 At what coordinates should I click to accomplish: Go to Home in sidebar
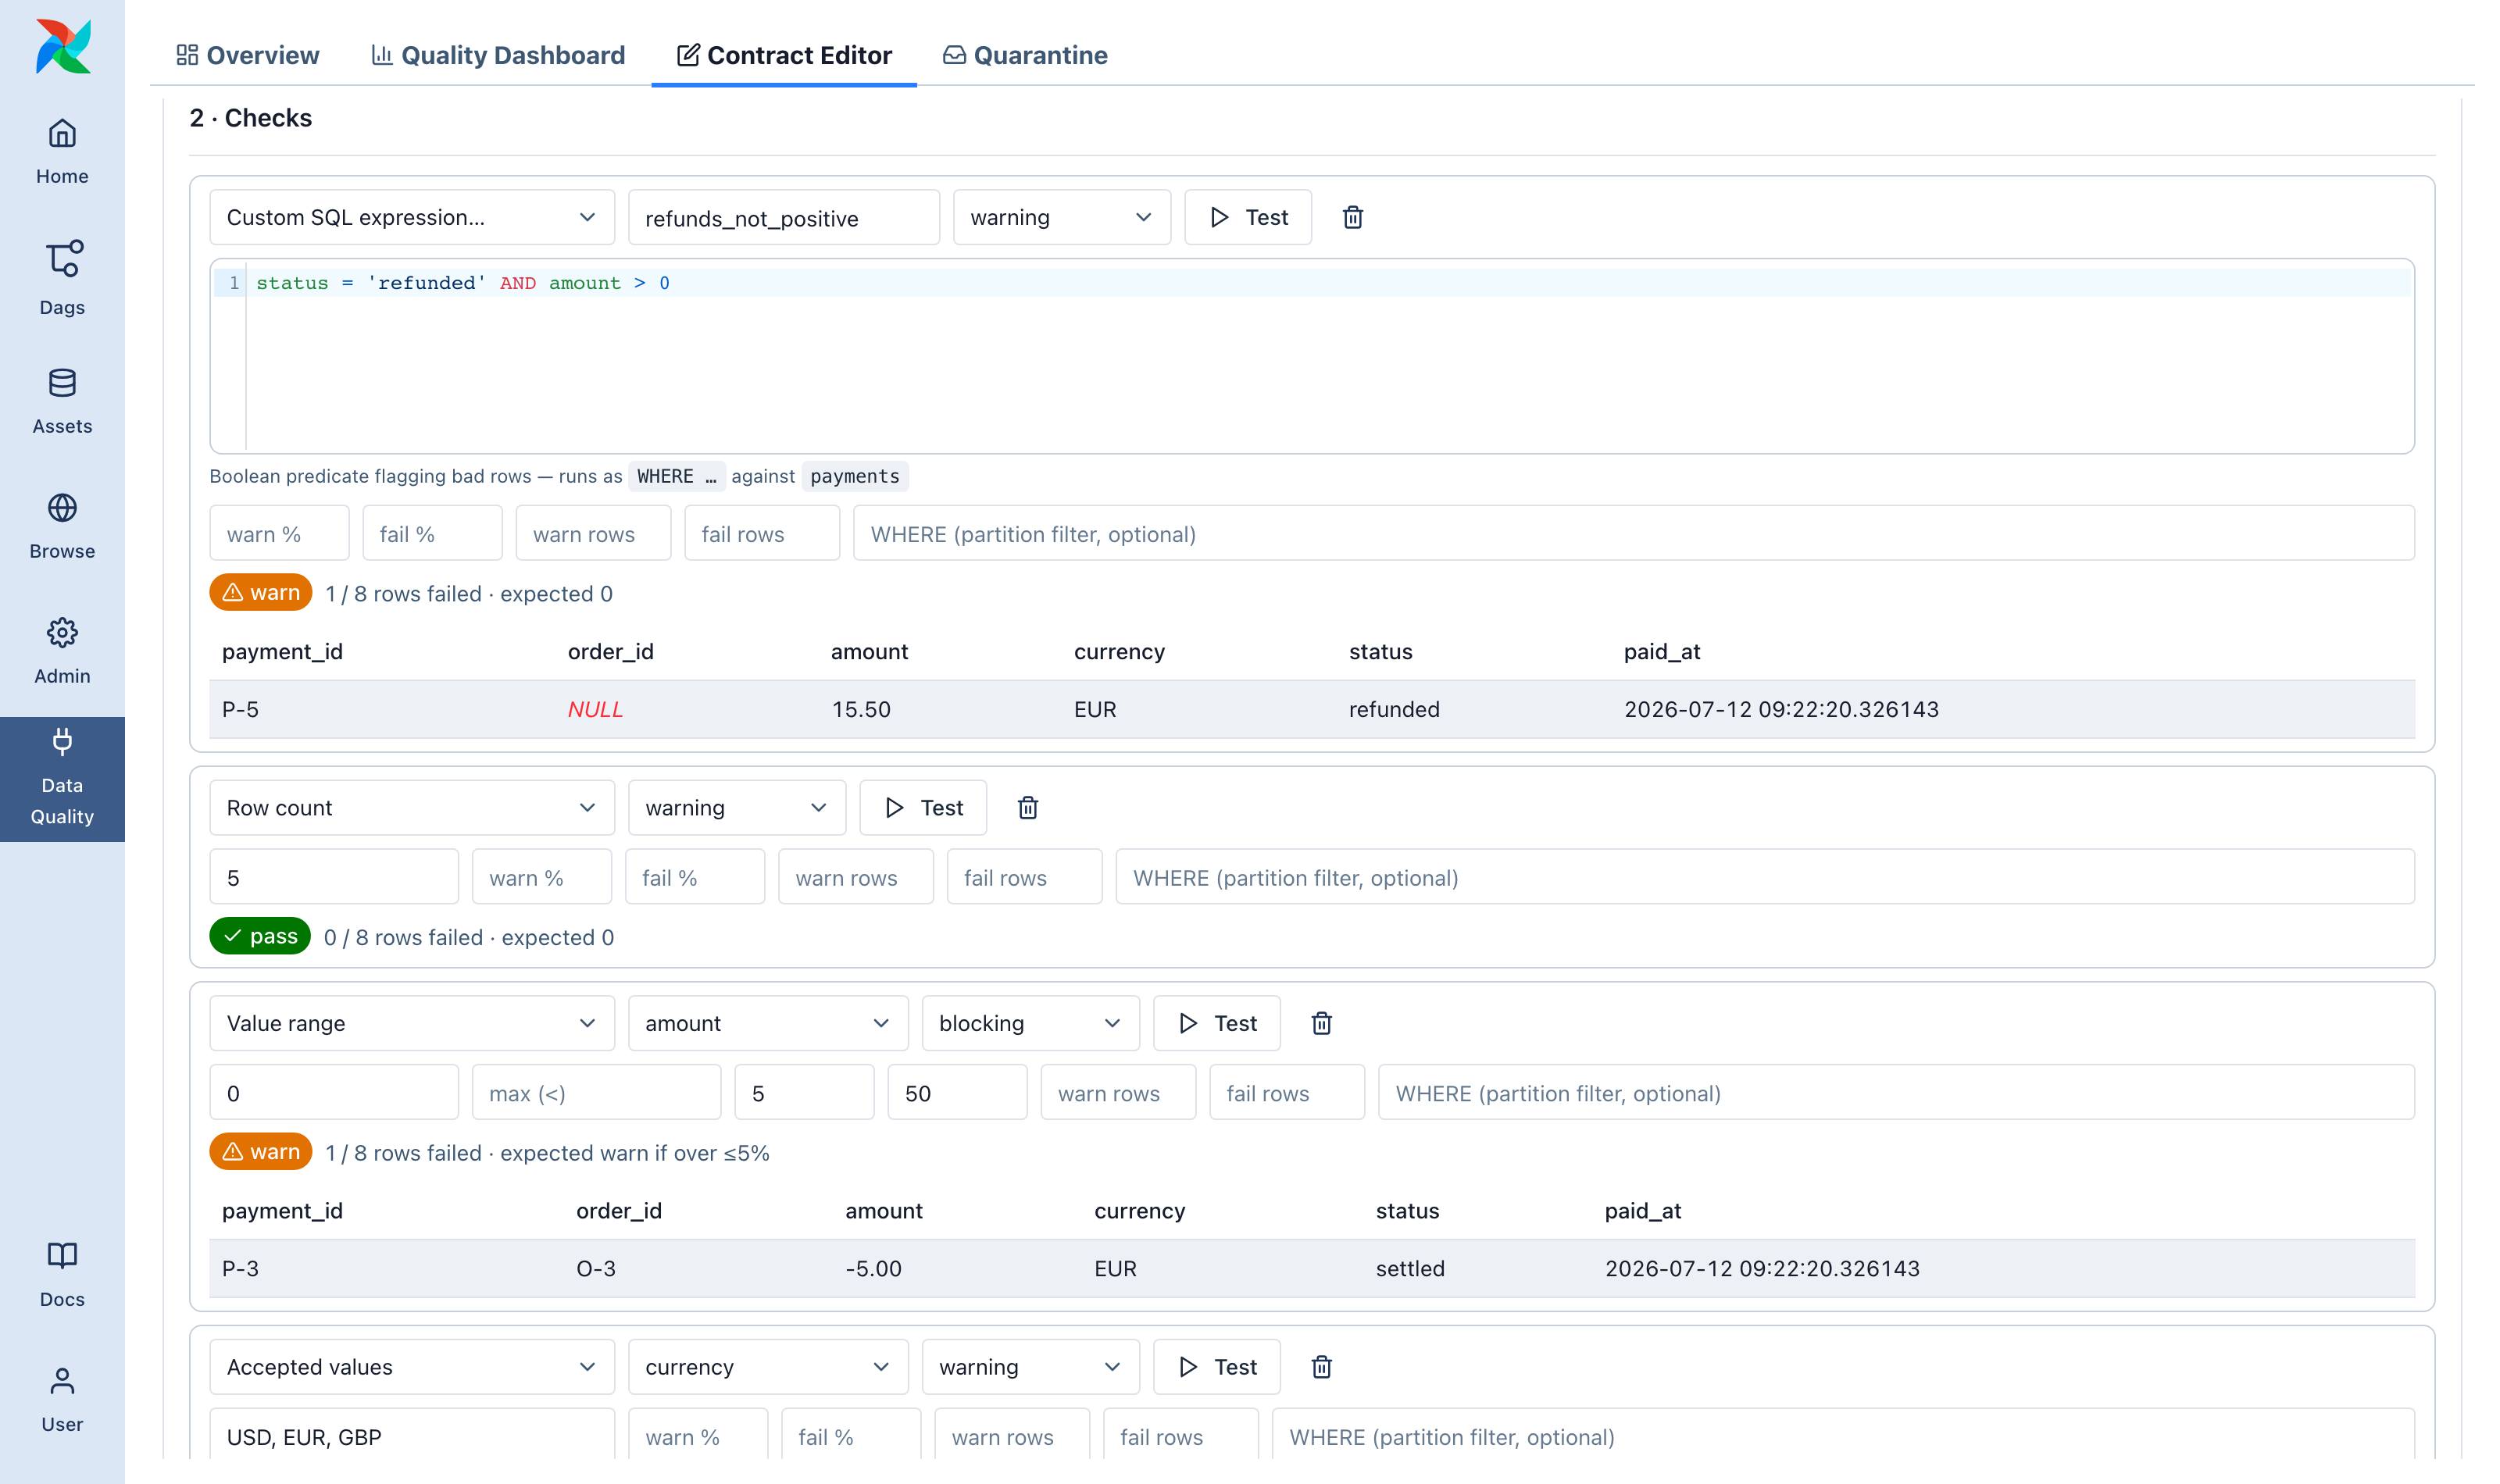[x=62, y=152]
